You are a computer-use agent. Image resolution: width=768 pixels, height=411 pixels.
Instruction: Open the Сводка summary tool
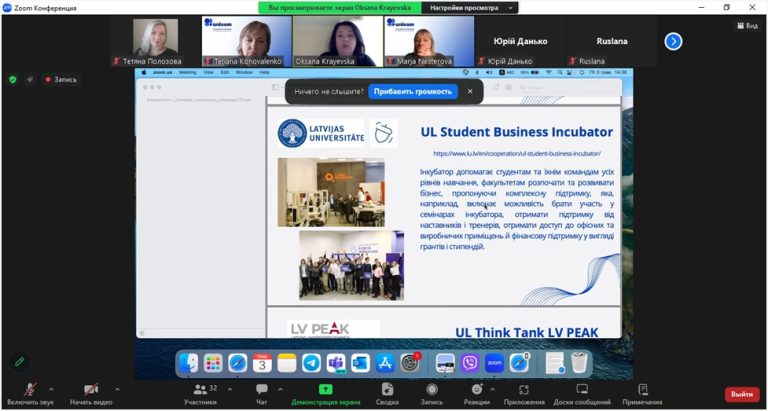point(387,394)
